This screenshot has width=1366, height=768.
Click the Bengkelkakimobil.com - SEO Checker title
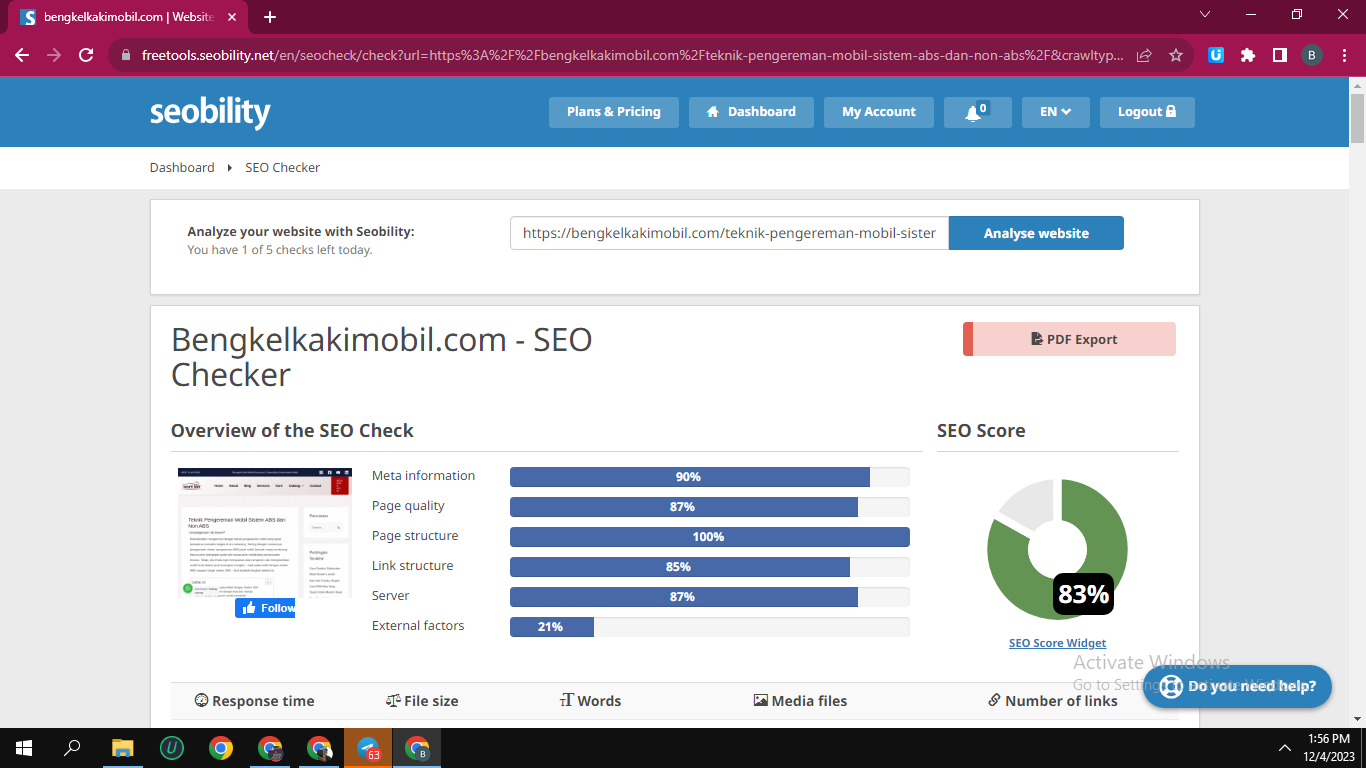click(x=381, y=357)
